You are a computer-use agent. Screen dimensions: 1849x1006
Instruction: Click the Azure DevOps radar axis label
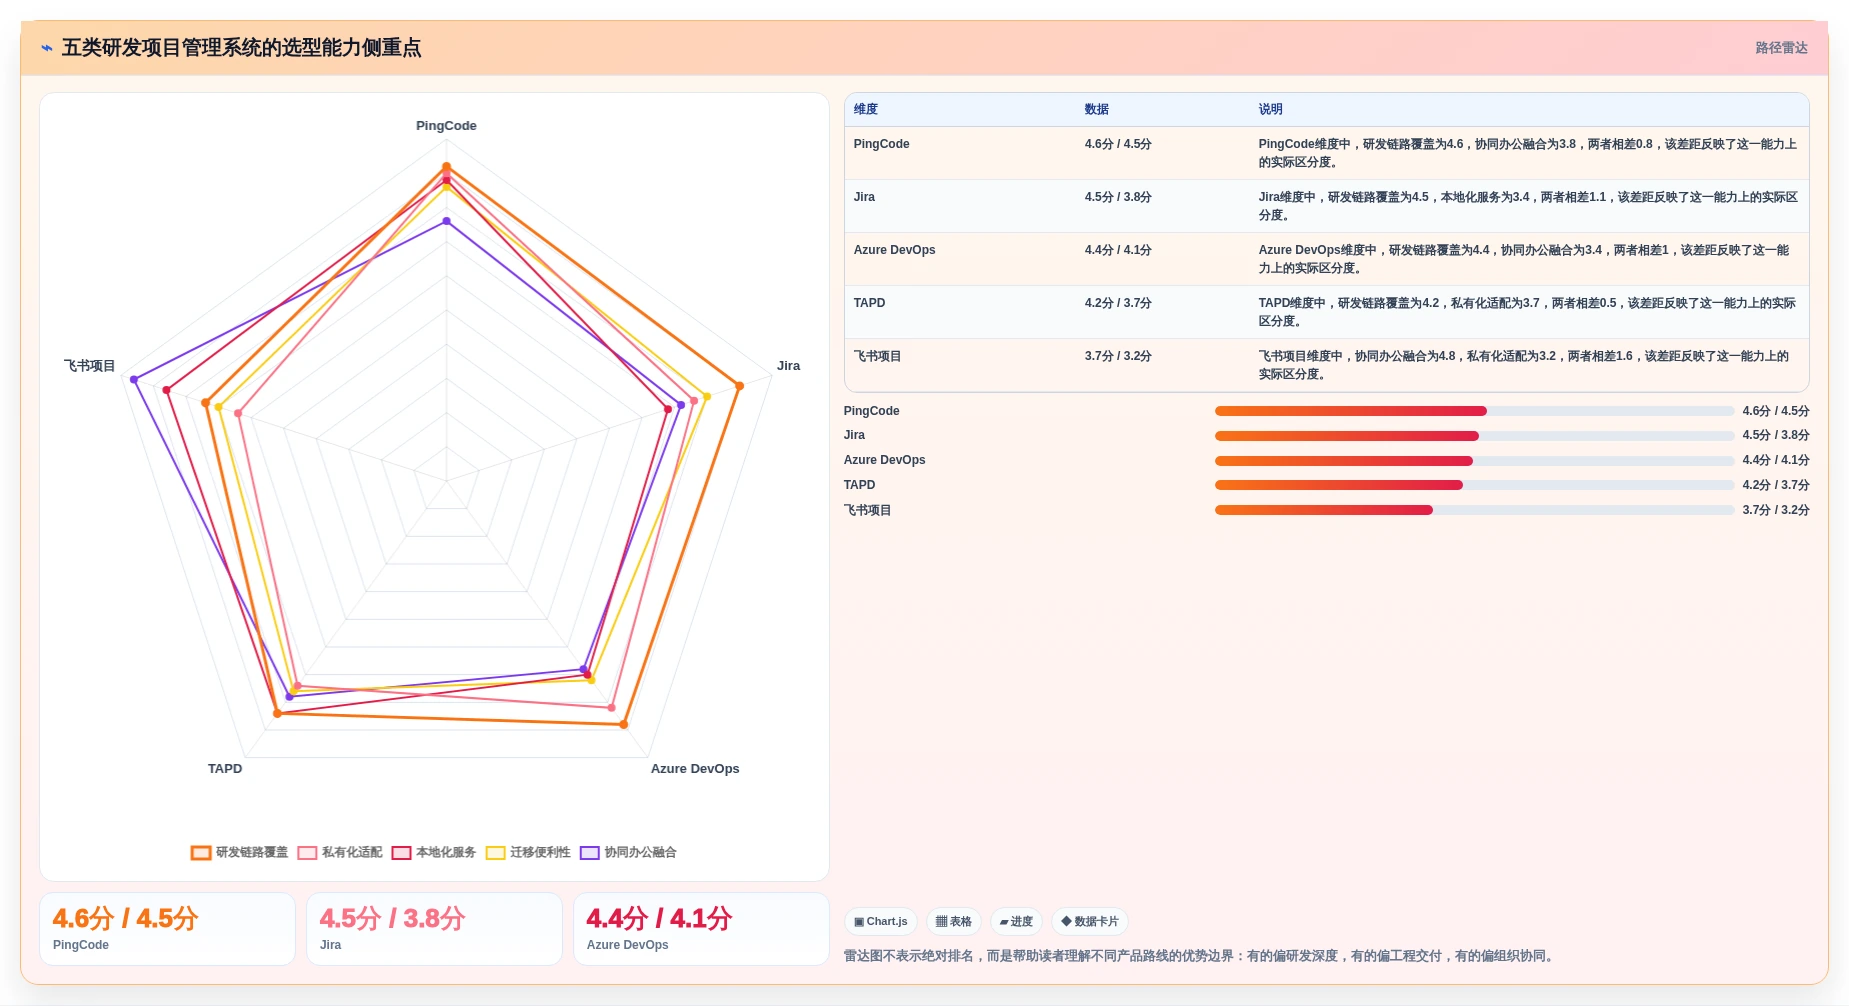[x=695, y=769]
